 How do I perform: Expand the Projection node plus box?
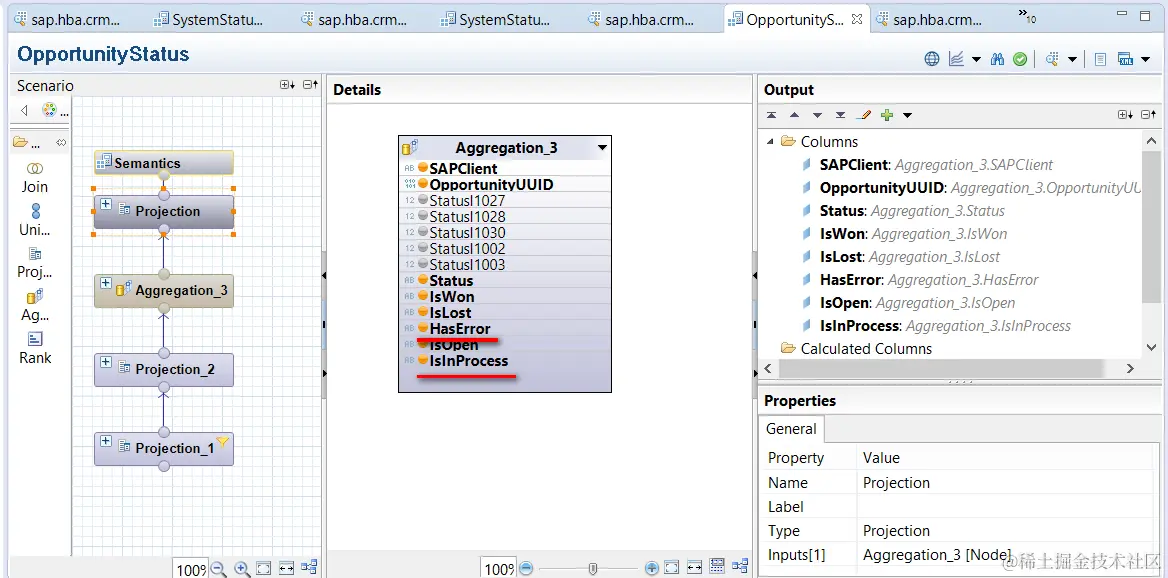(x=106, y=204)
